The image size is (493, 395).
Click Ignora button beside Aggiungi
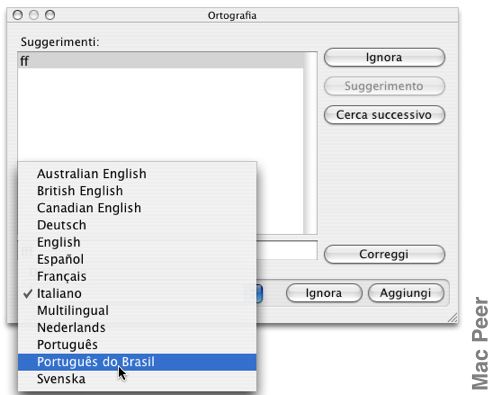pyautogui.click(x=324, y=293)
